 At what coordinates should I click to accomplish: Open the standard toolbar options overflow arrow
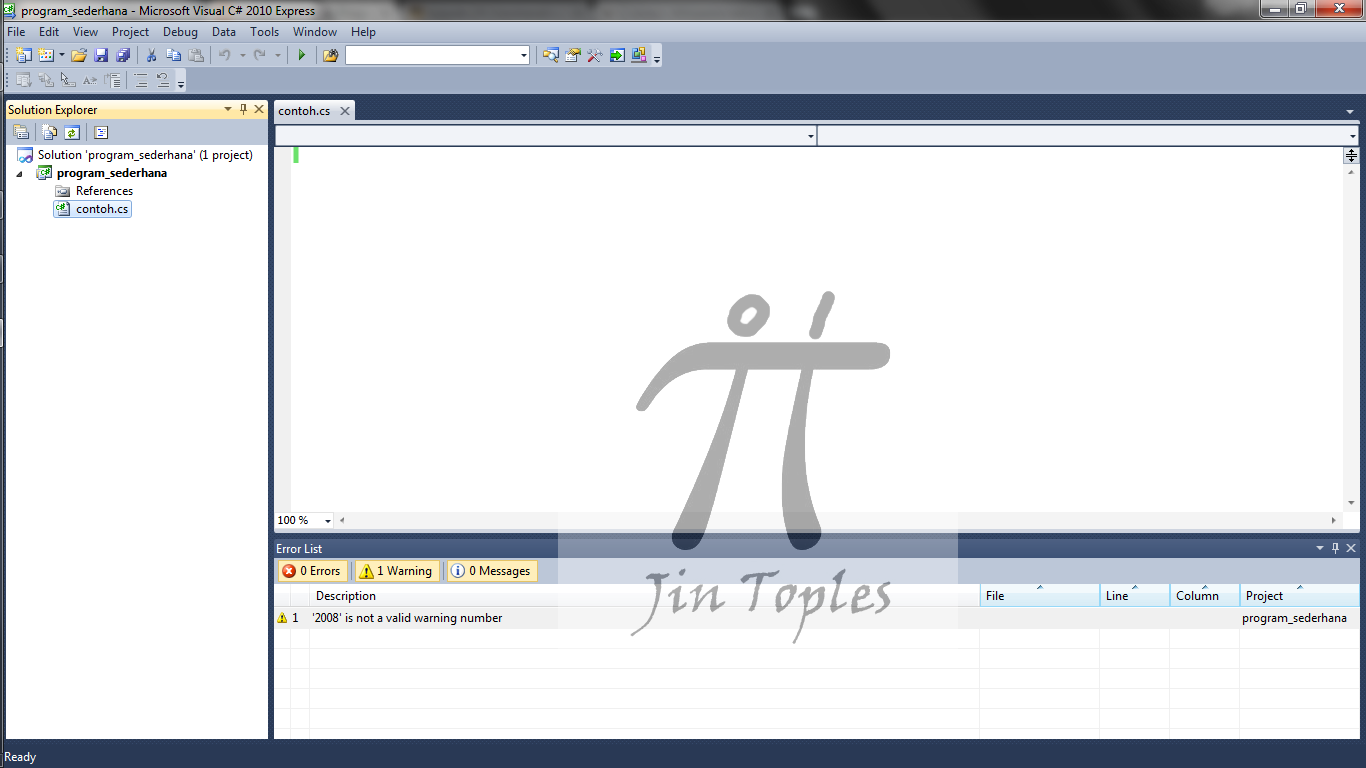(657, 57)
